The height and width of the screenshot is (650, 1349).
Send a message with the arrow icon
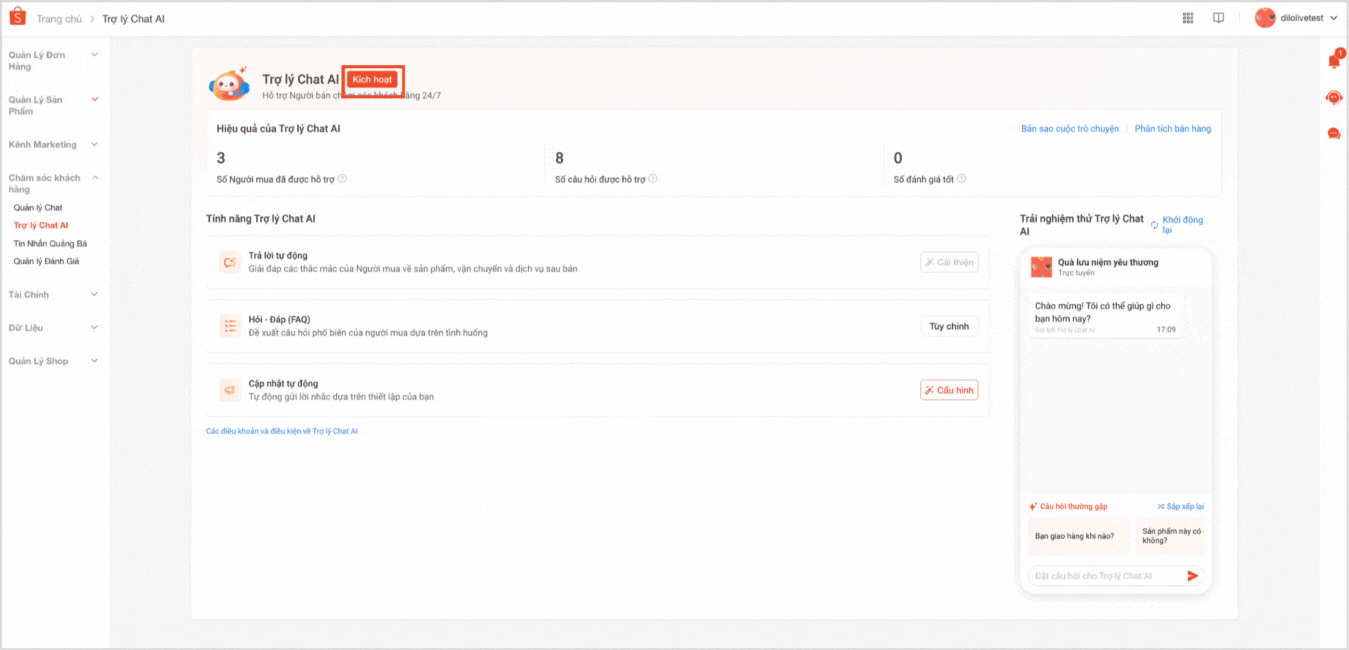click(1193, 575)
